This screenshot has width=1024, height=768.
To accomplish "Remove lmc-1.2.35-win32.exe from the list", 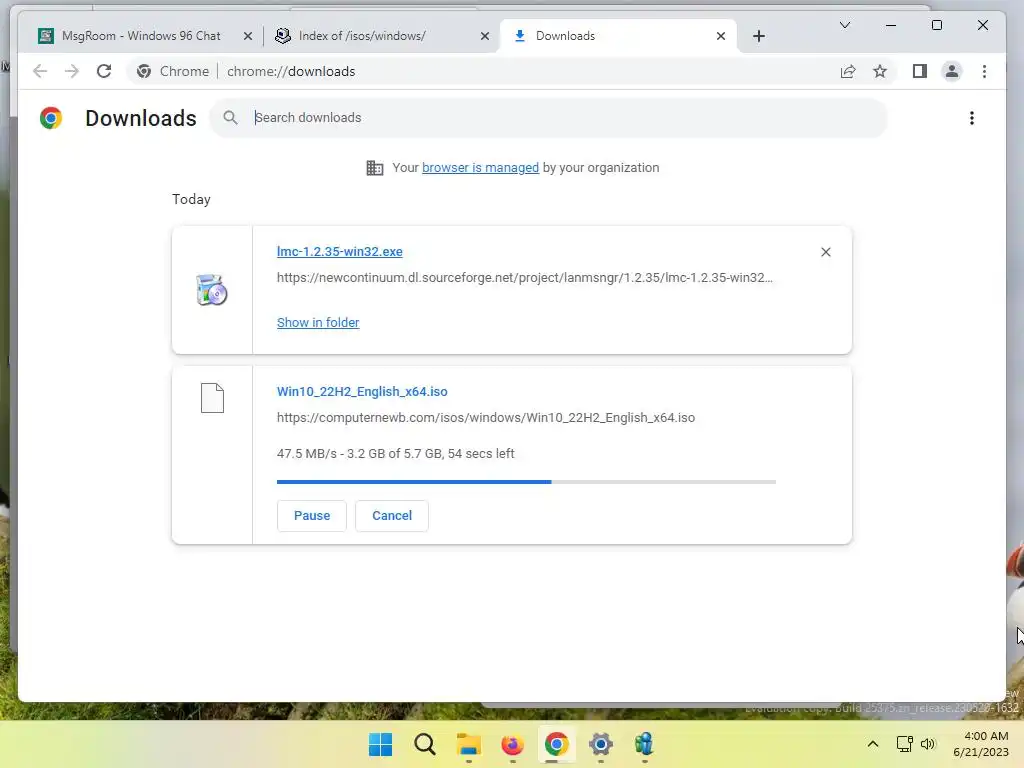I will click(825, 252).
